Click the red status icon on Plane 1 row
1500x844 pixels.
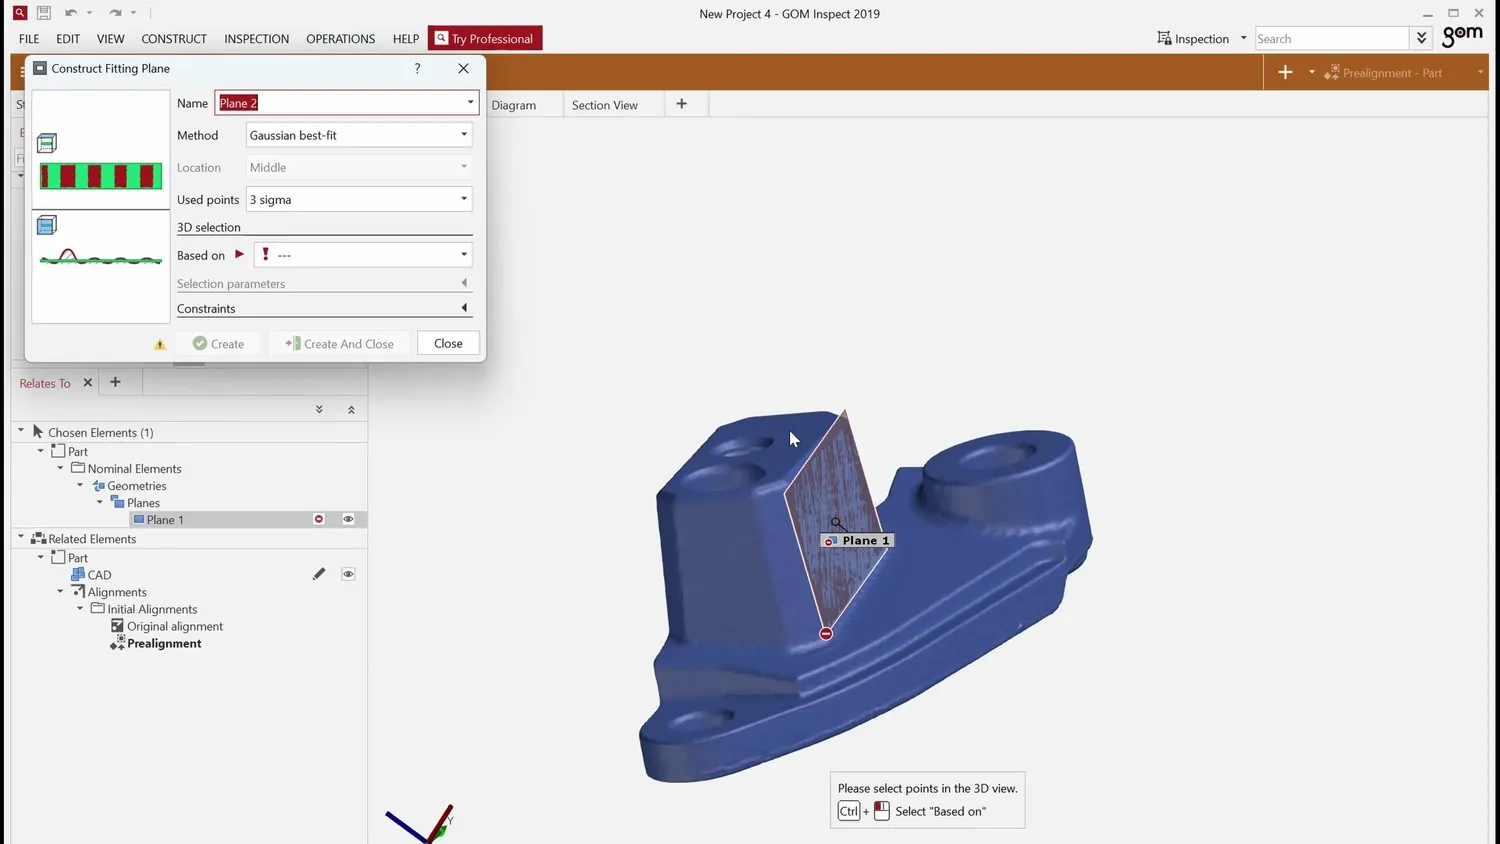[x=319, y=519]
